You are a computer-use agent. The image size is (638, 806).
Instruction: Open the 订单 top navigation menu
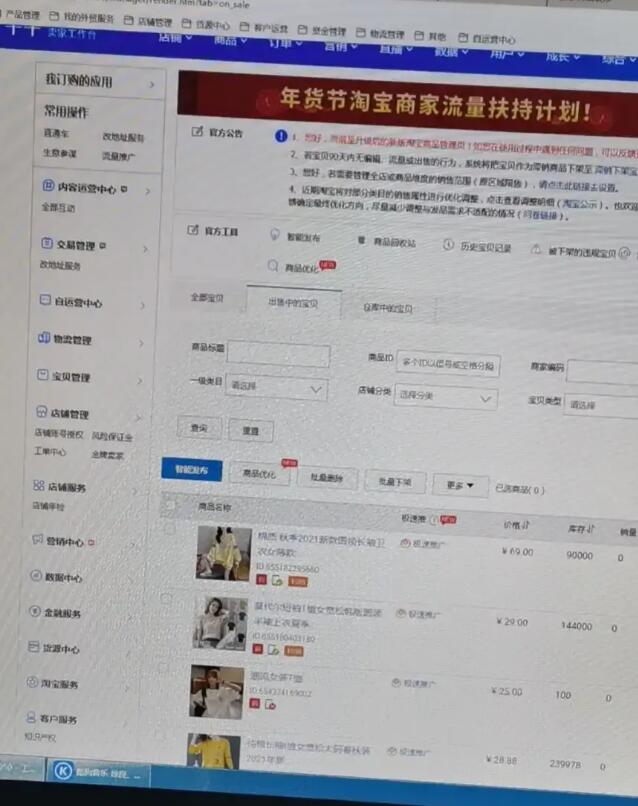coord(285,44)
